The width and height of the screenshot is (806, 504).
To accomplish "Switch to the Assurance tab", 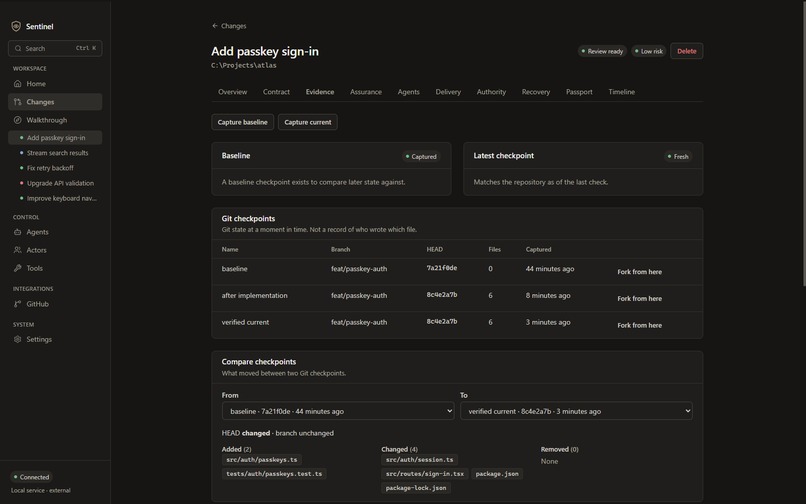I will click(365, 92).
